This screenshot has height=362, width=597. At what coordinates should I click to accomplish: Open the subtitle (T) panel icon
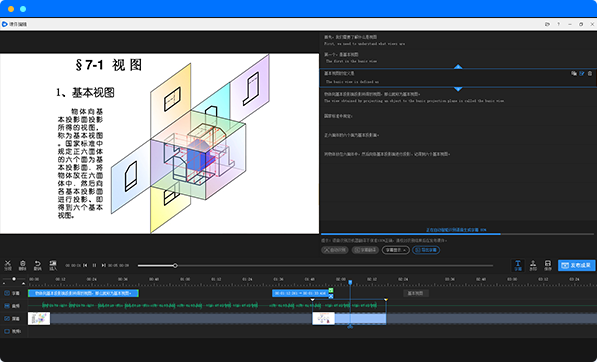tap(518, 265)
